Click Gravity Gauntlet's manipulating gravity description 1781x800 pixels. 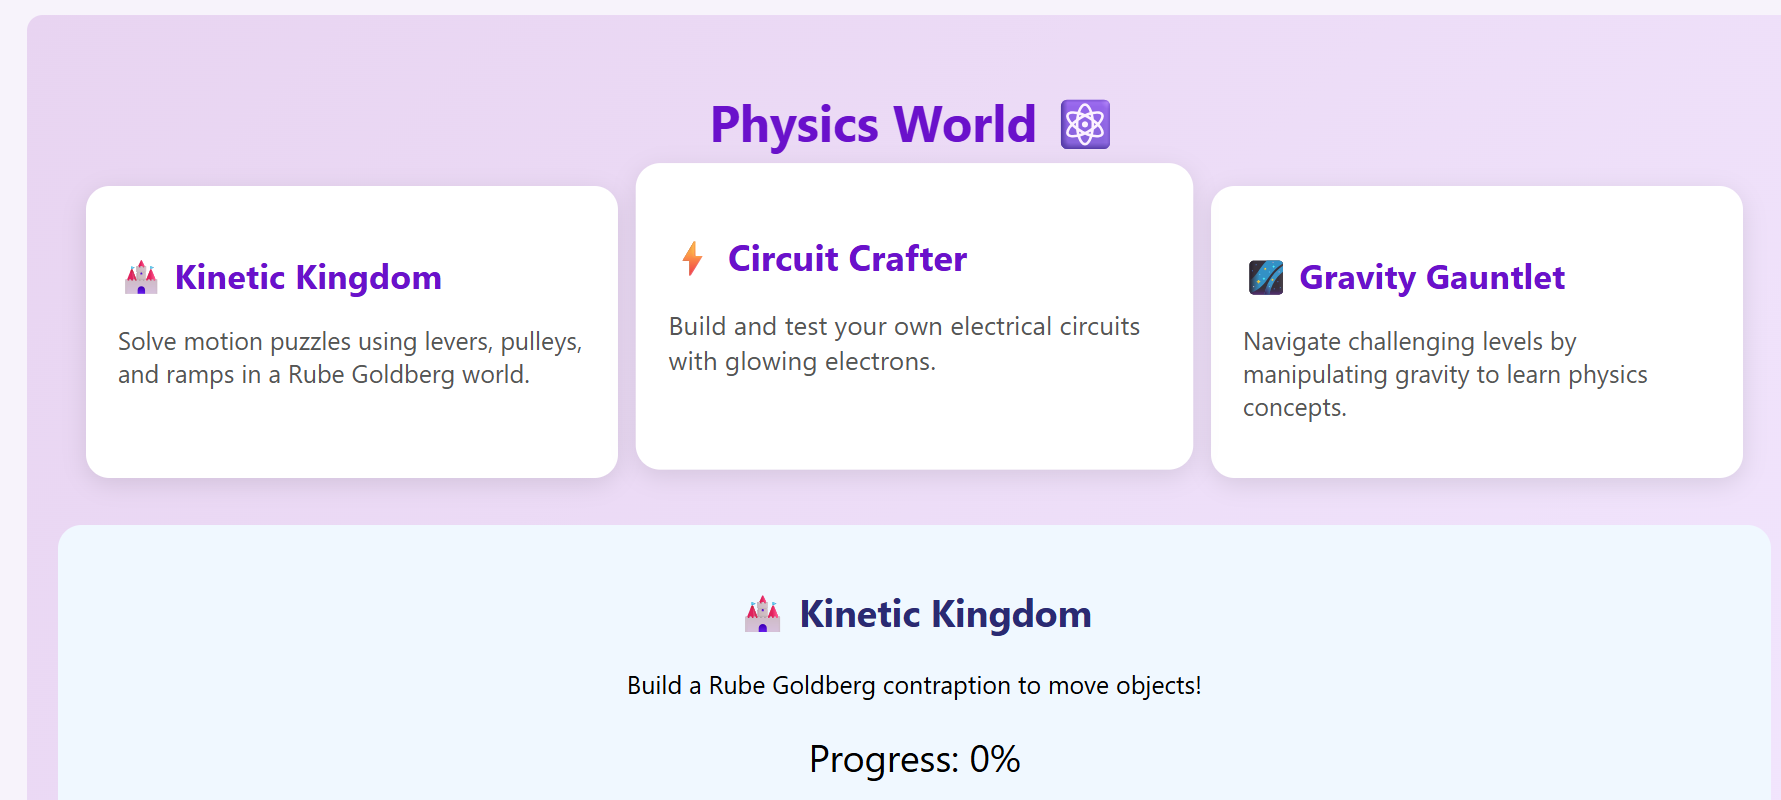click(1445, 374)
